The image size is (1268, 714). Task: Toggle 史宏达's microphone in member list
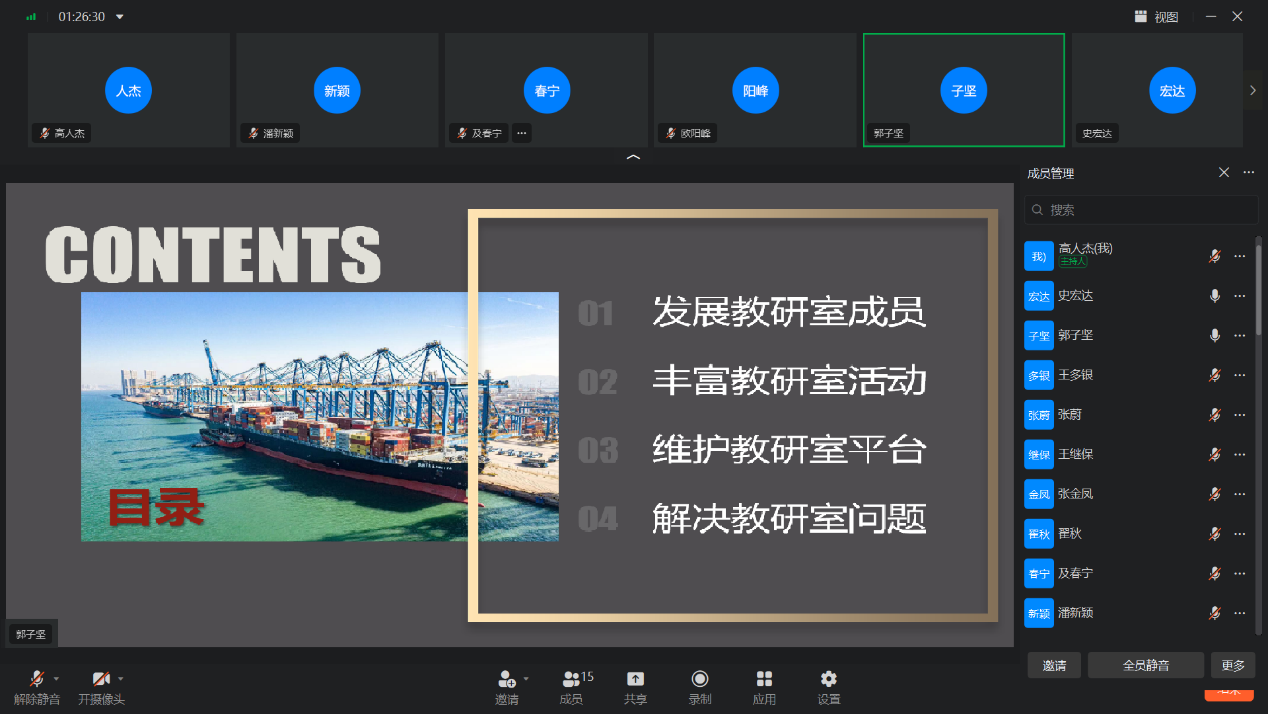click(1215, 296)
